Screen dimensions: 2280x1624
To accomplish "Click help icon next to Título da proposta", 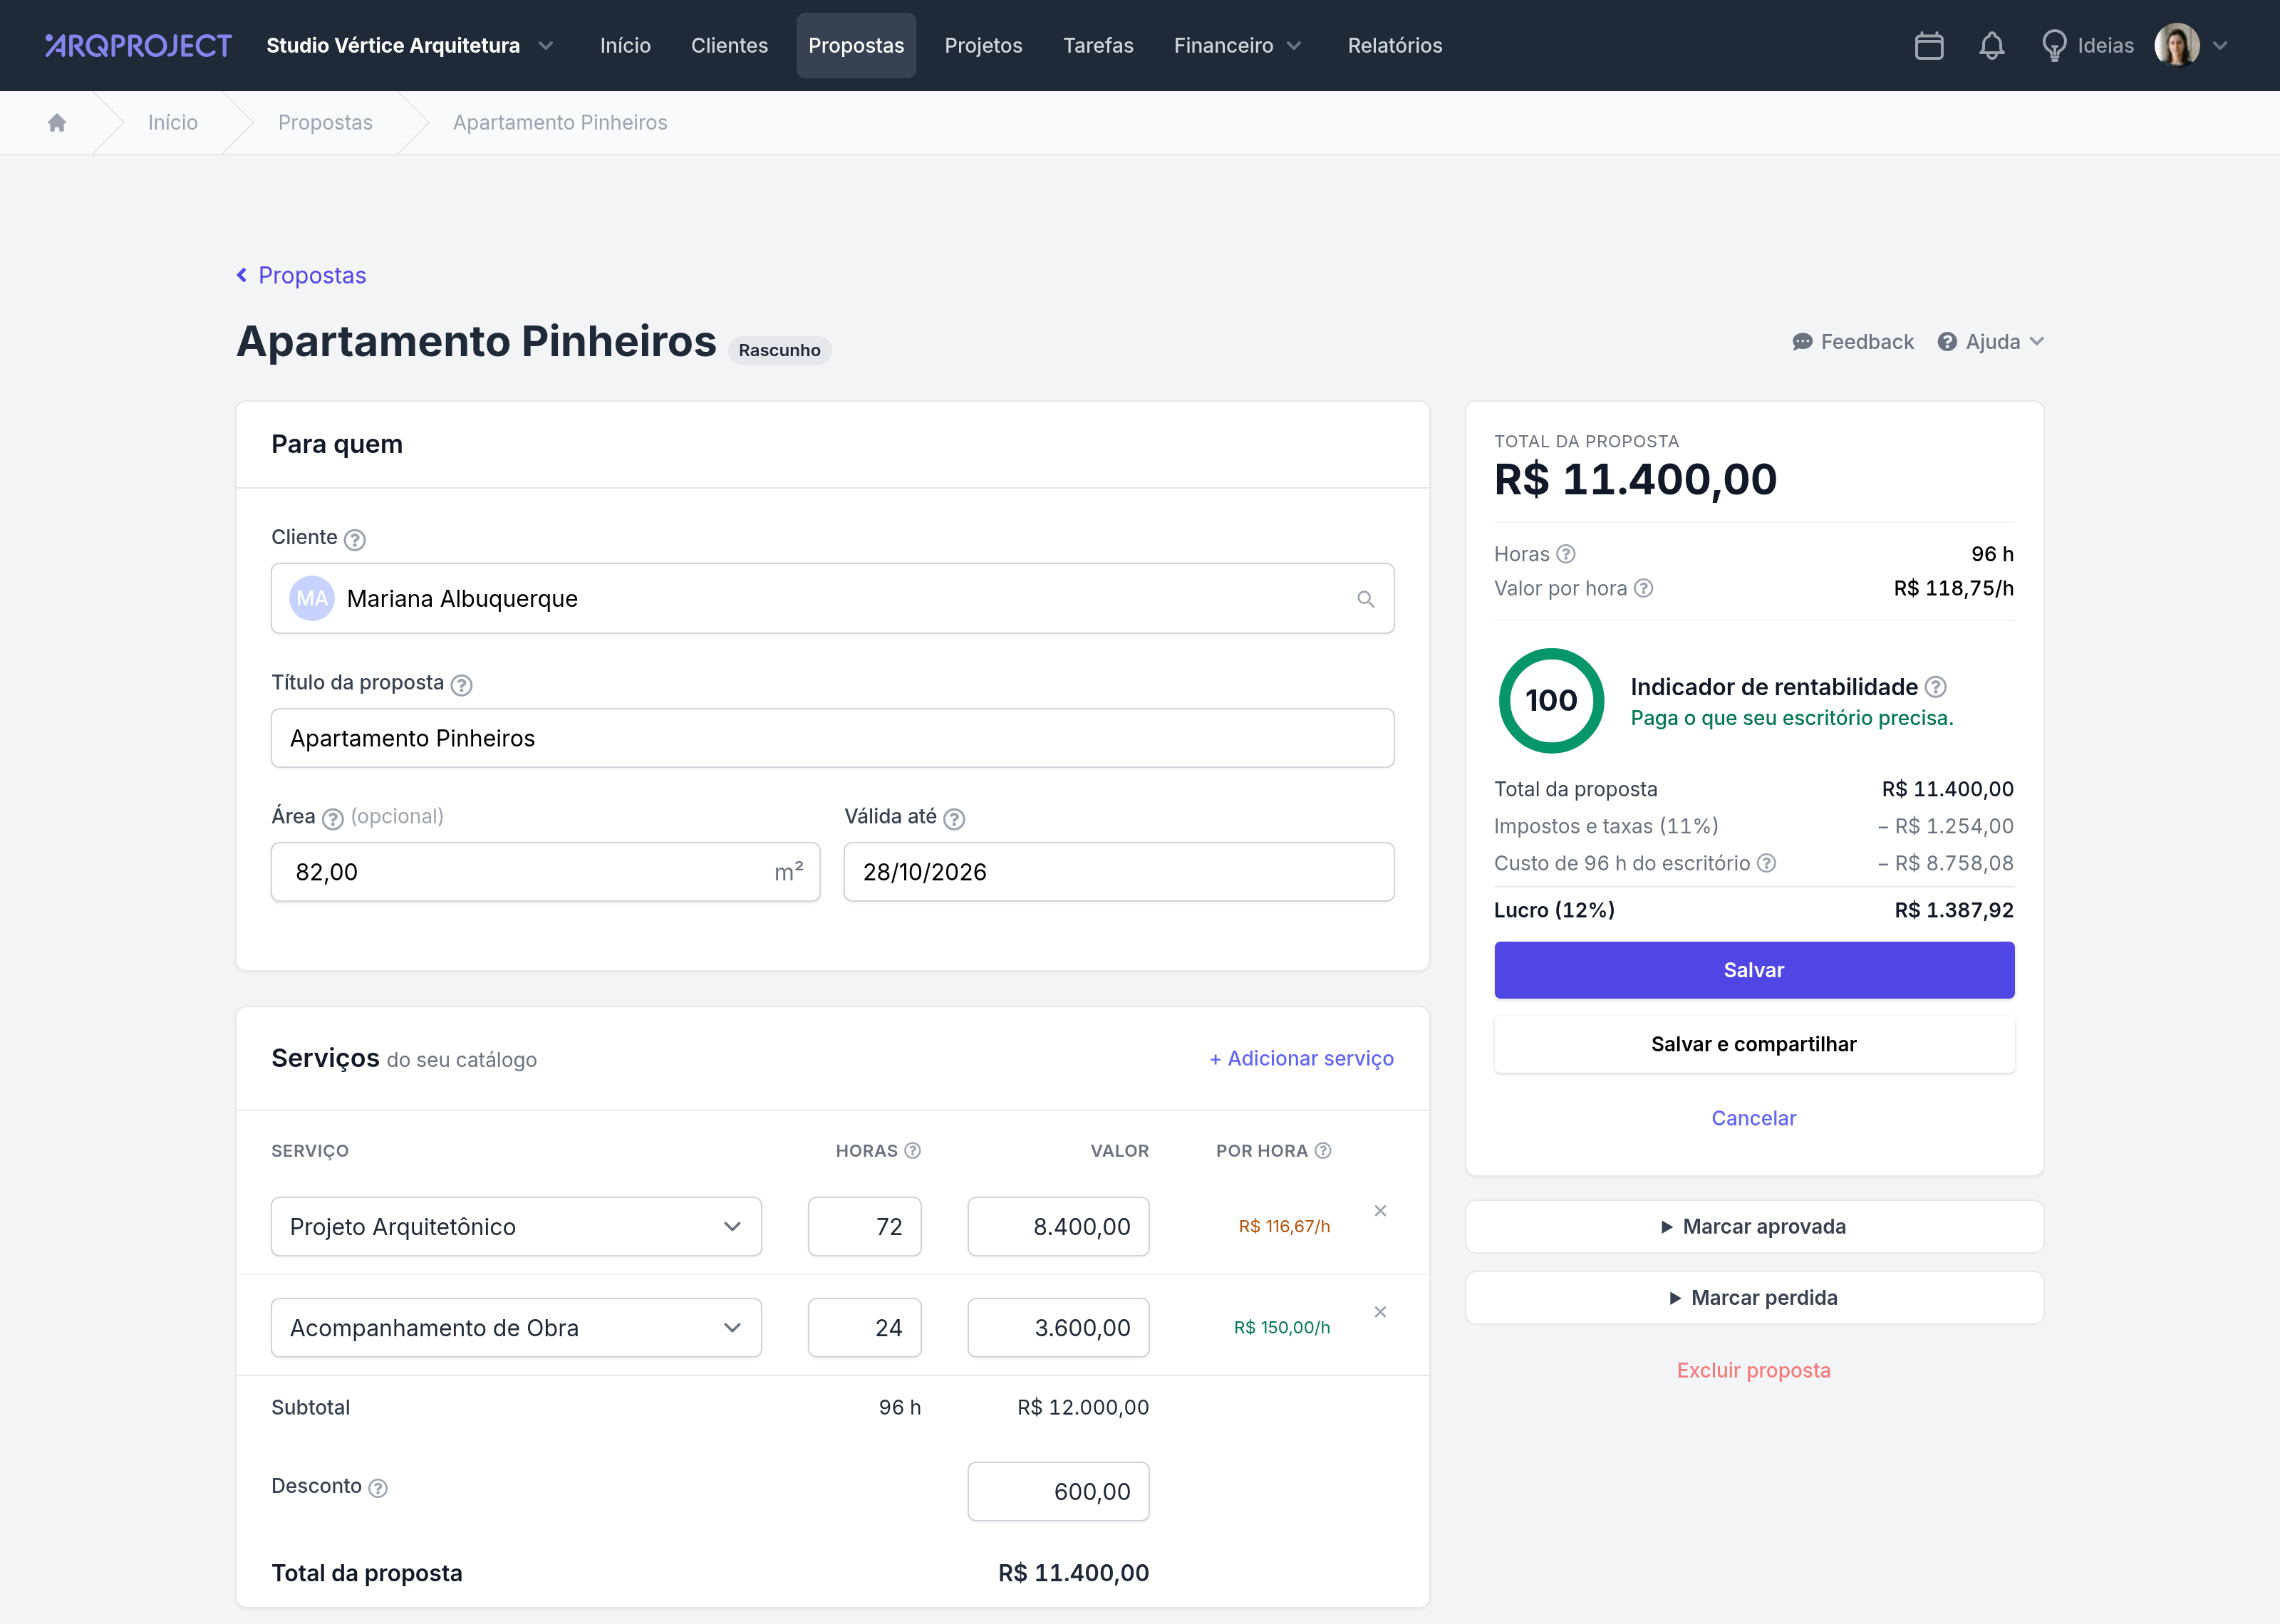I will (x=461, y=685).
